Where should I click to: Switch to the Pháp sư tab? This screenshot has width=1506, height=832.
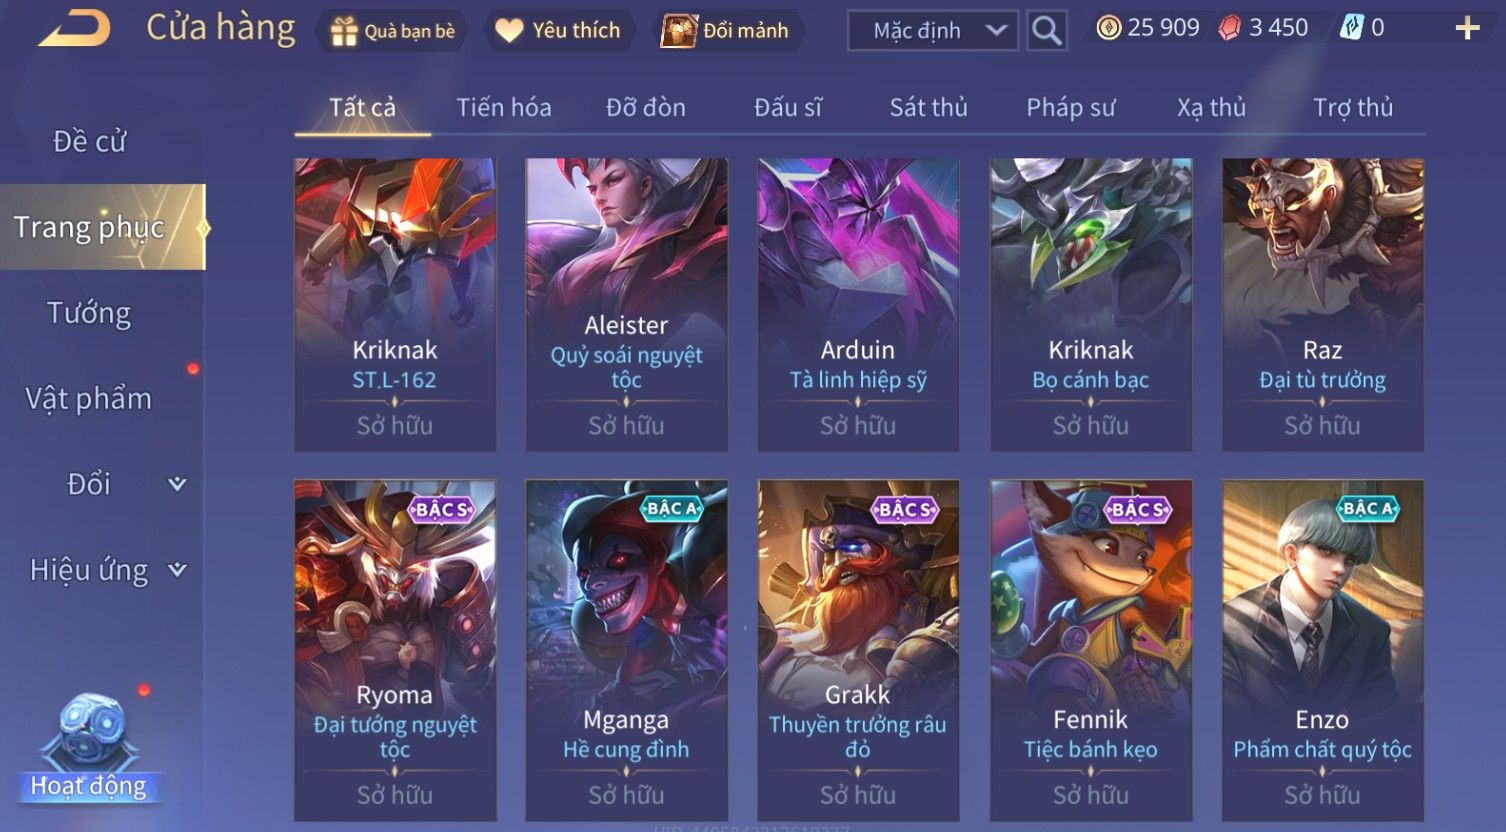(1070, 107)
